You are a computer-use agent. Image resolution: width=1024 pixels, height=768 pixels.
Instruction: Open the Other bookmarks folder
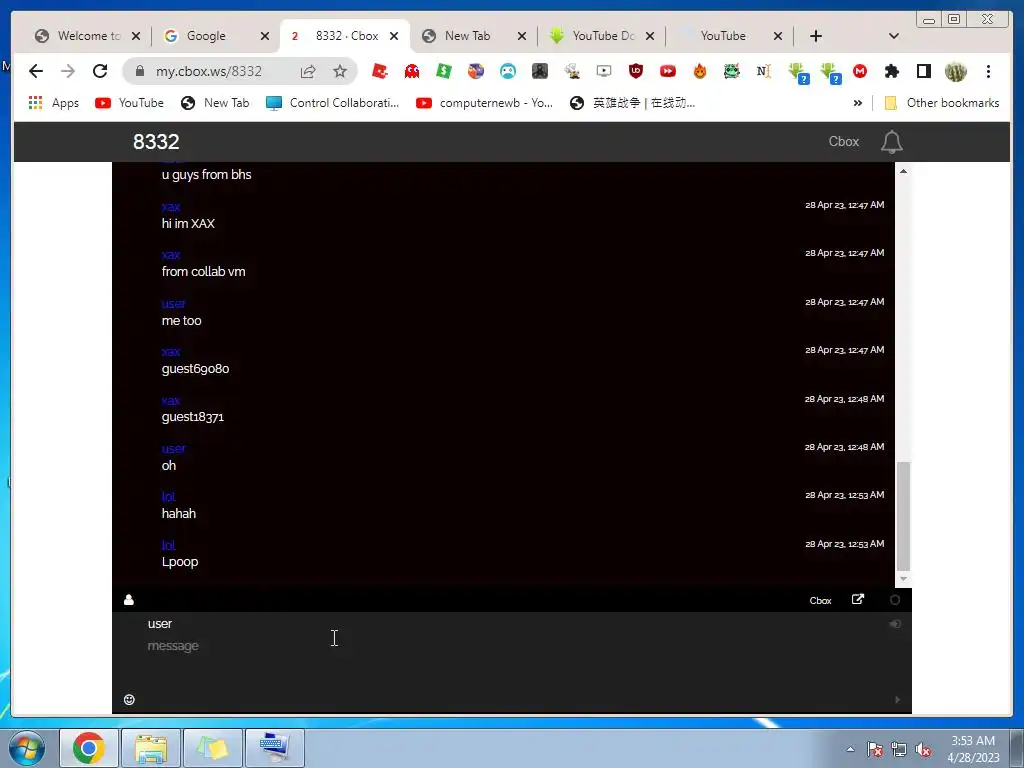coord(942,103)
